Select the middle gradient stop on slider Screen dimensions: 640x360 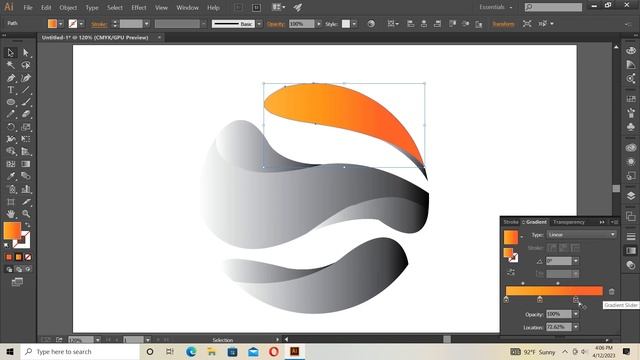tap(540, 300)
